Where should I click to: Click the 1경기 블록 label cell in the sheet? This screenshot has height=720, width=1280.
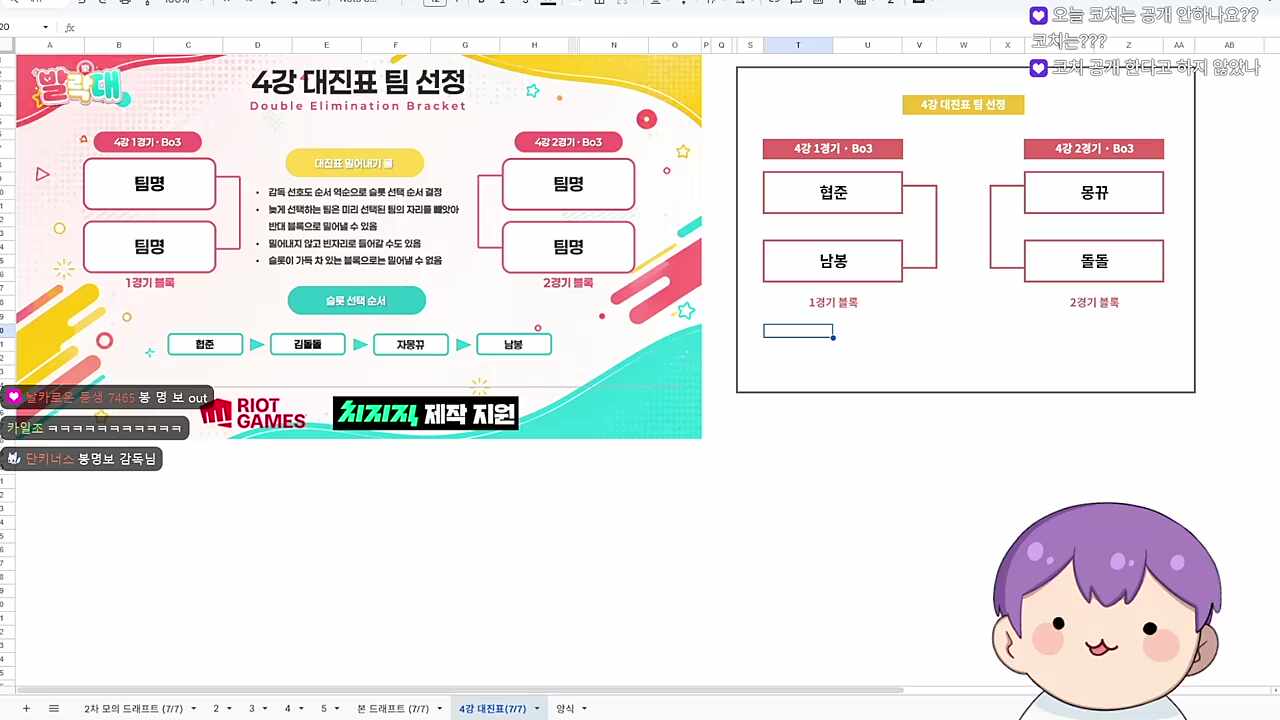click(x=833, y=302)
